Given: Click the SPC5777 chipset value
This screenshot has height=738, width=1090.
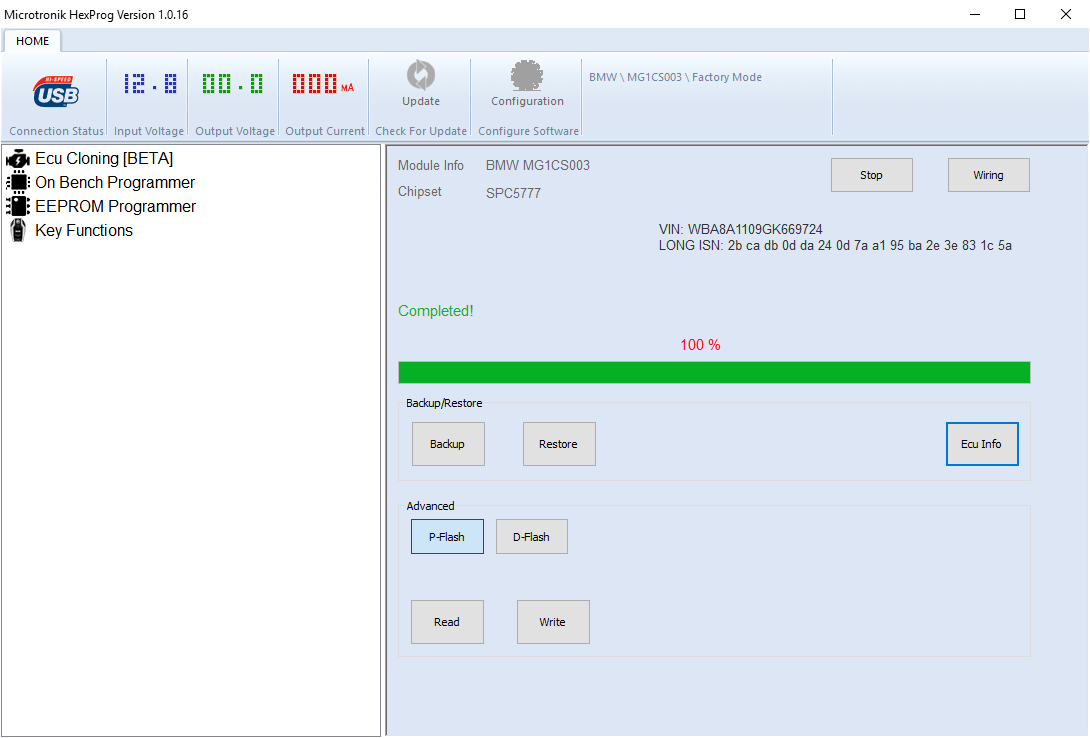Looking at the screenshot, I should pos(513,193).
